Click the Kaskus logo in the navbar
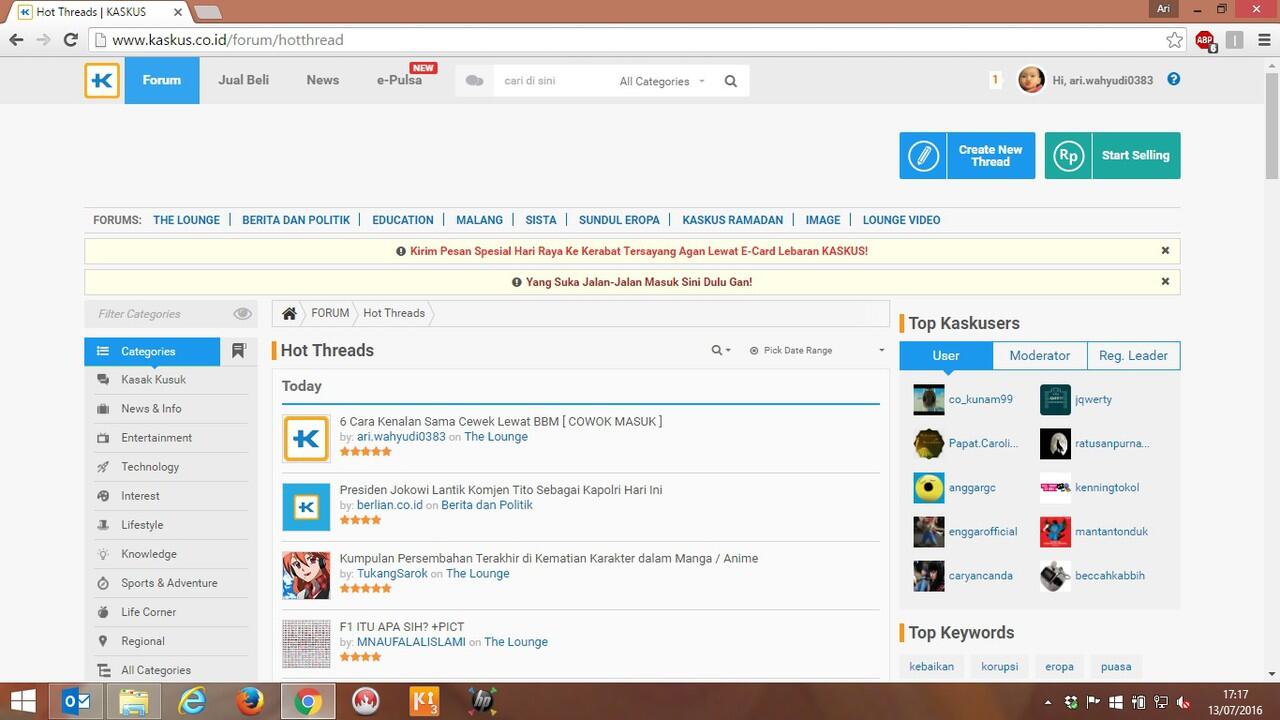 [x=102, y=80]
